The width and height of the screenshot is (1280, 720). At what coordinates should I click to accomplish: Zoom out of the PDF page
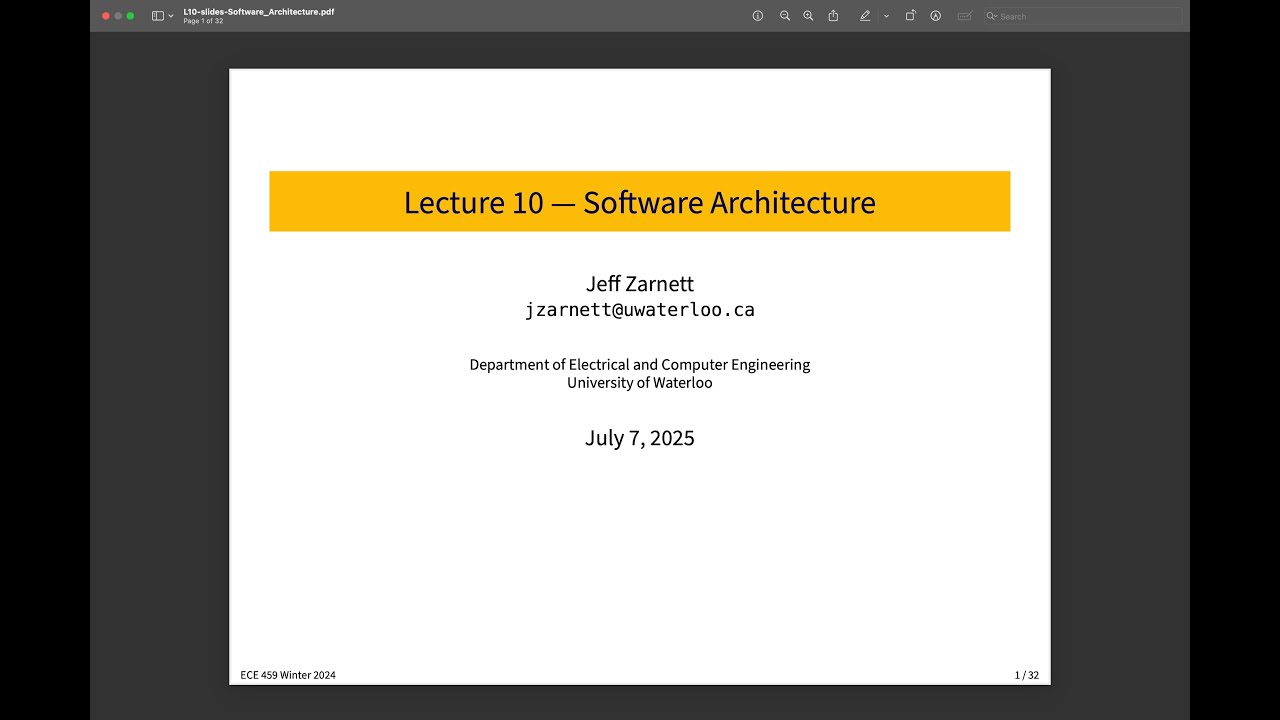785,16
